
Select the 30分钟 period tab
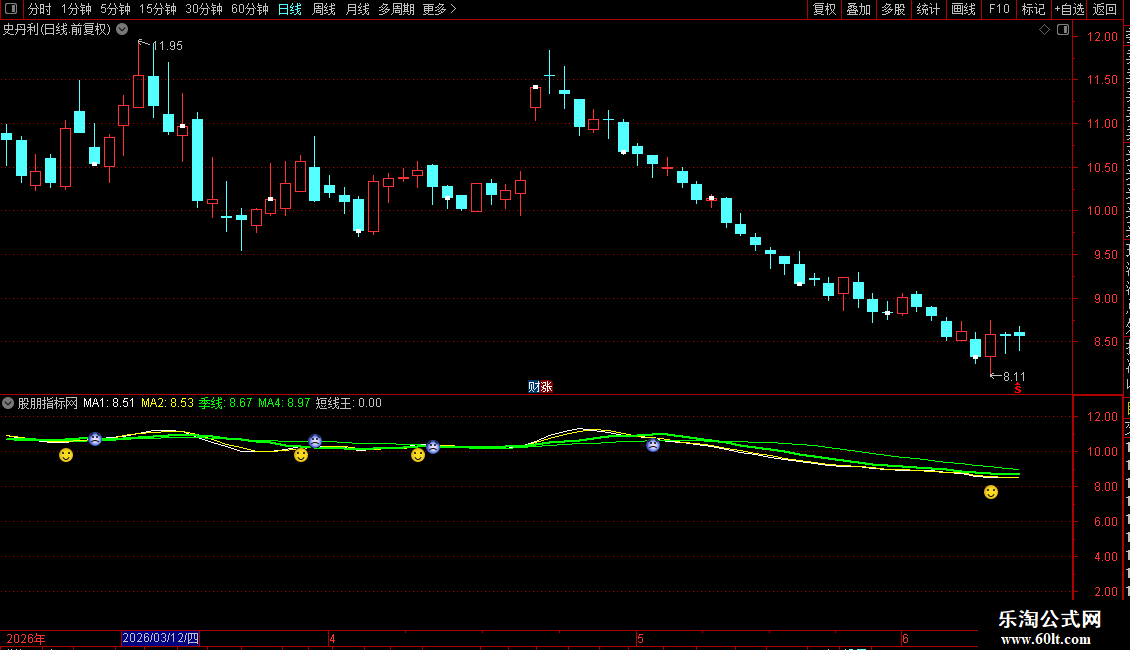[x=204, y=9]
